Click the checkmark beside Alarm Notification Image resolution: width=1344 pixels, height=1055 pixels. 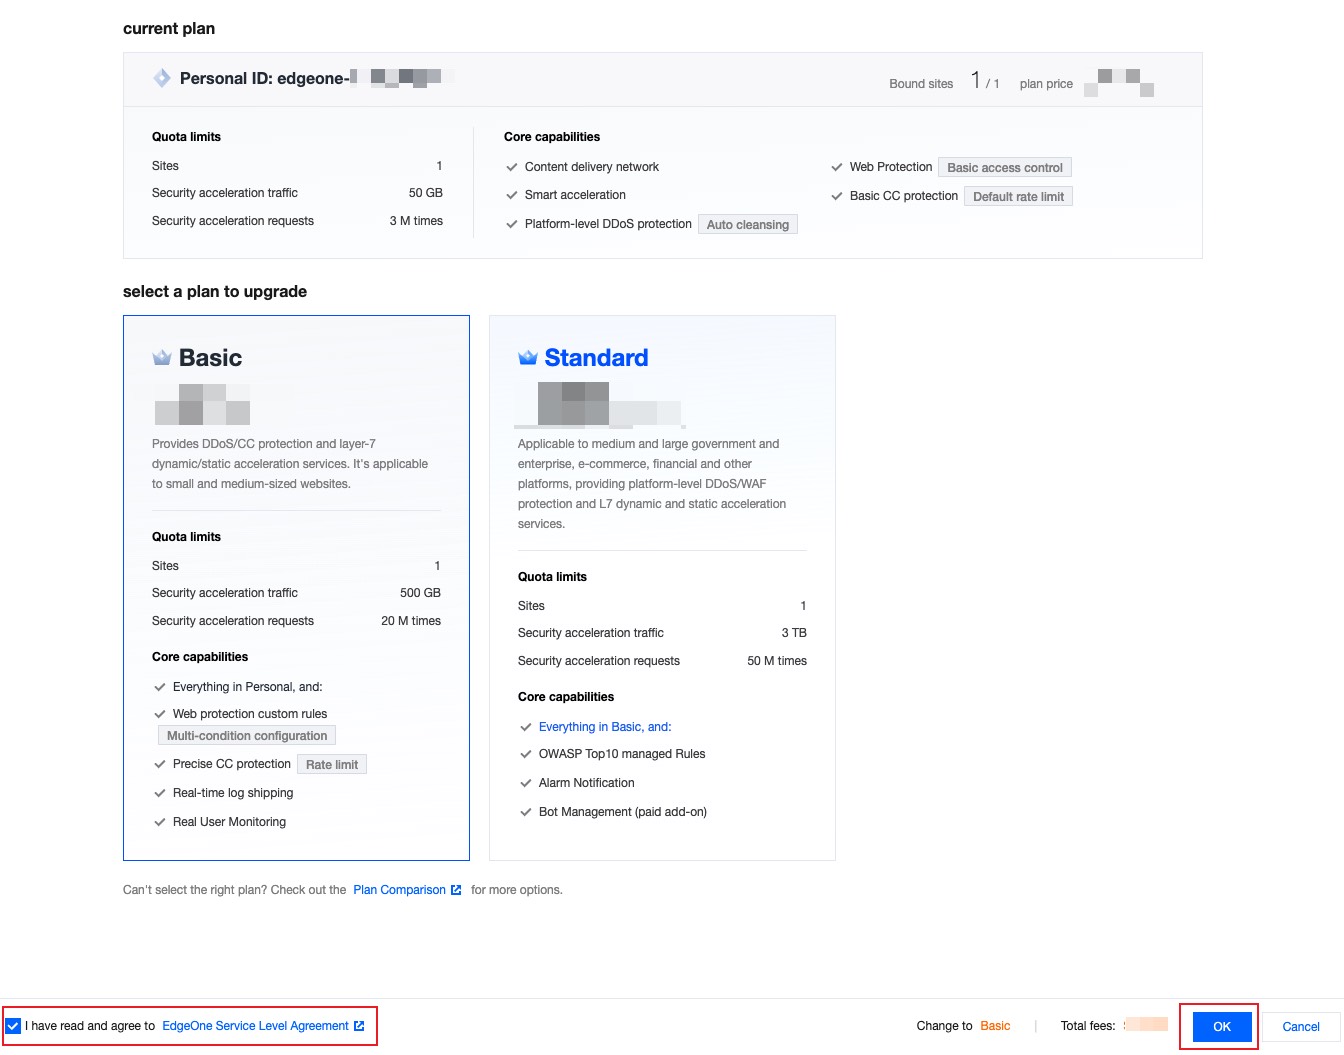[x=526, y=783]
